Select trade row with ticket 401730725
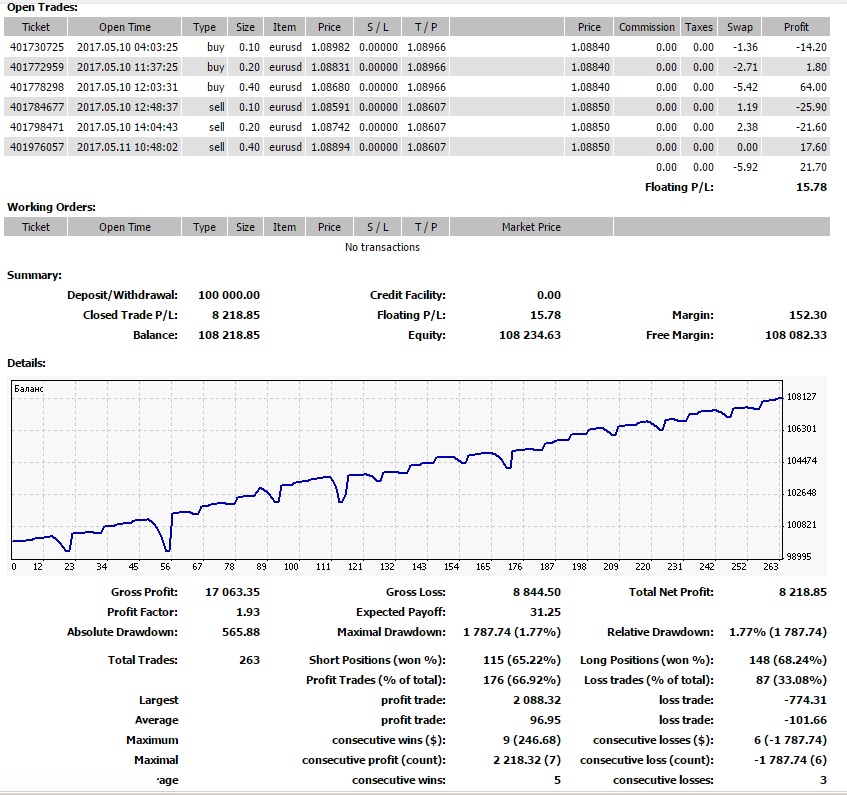This screenshot has width=847, height=795. click(x=36, y=47)
